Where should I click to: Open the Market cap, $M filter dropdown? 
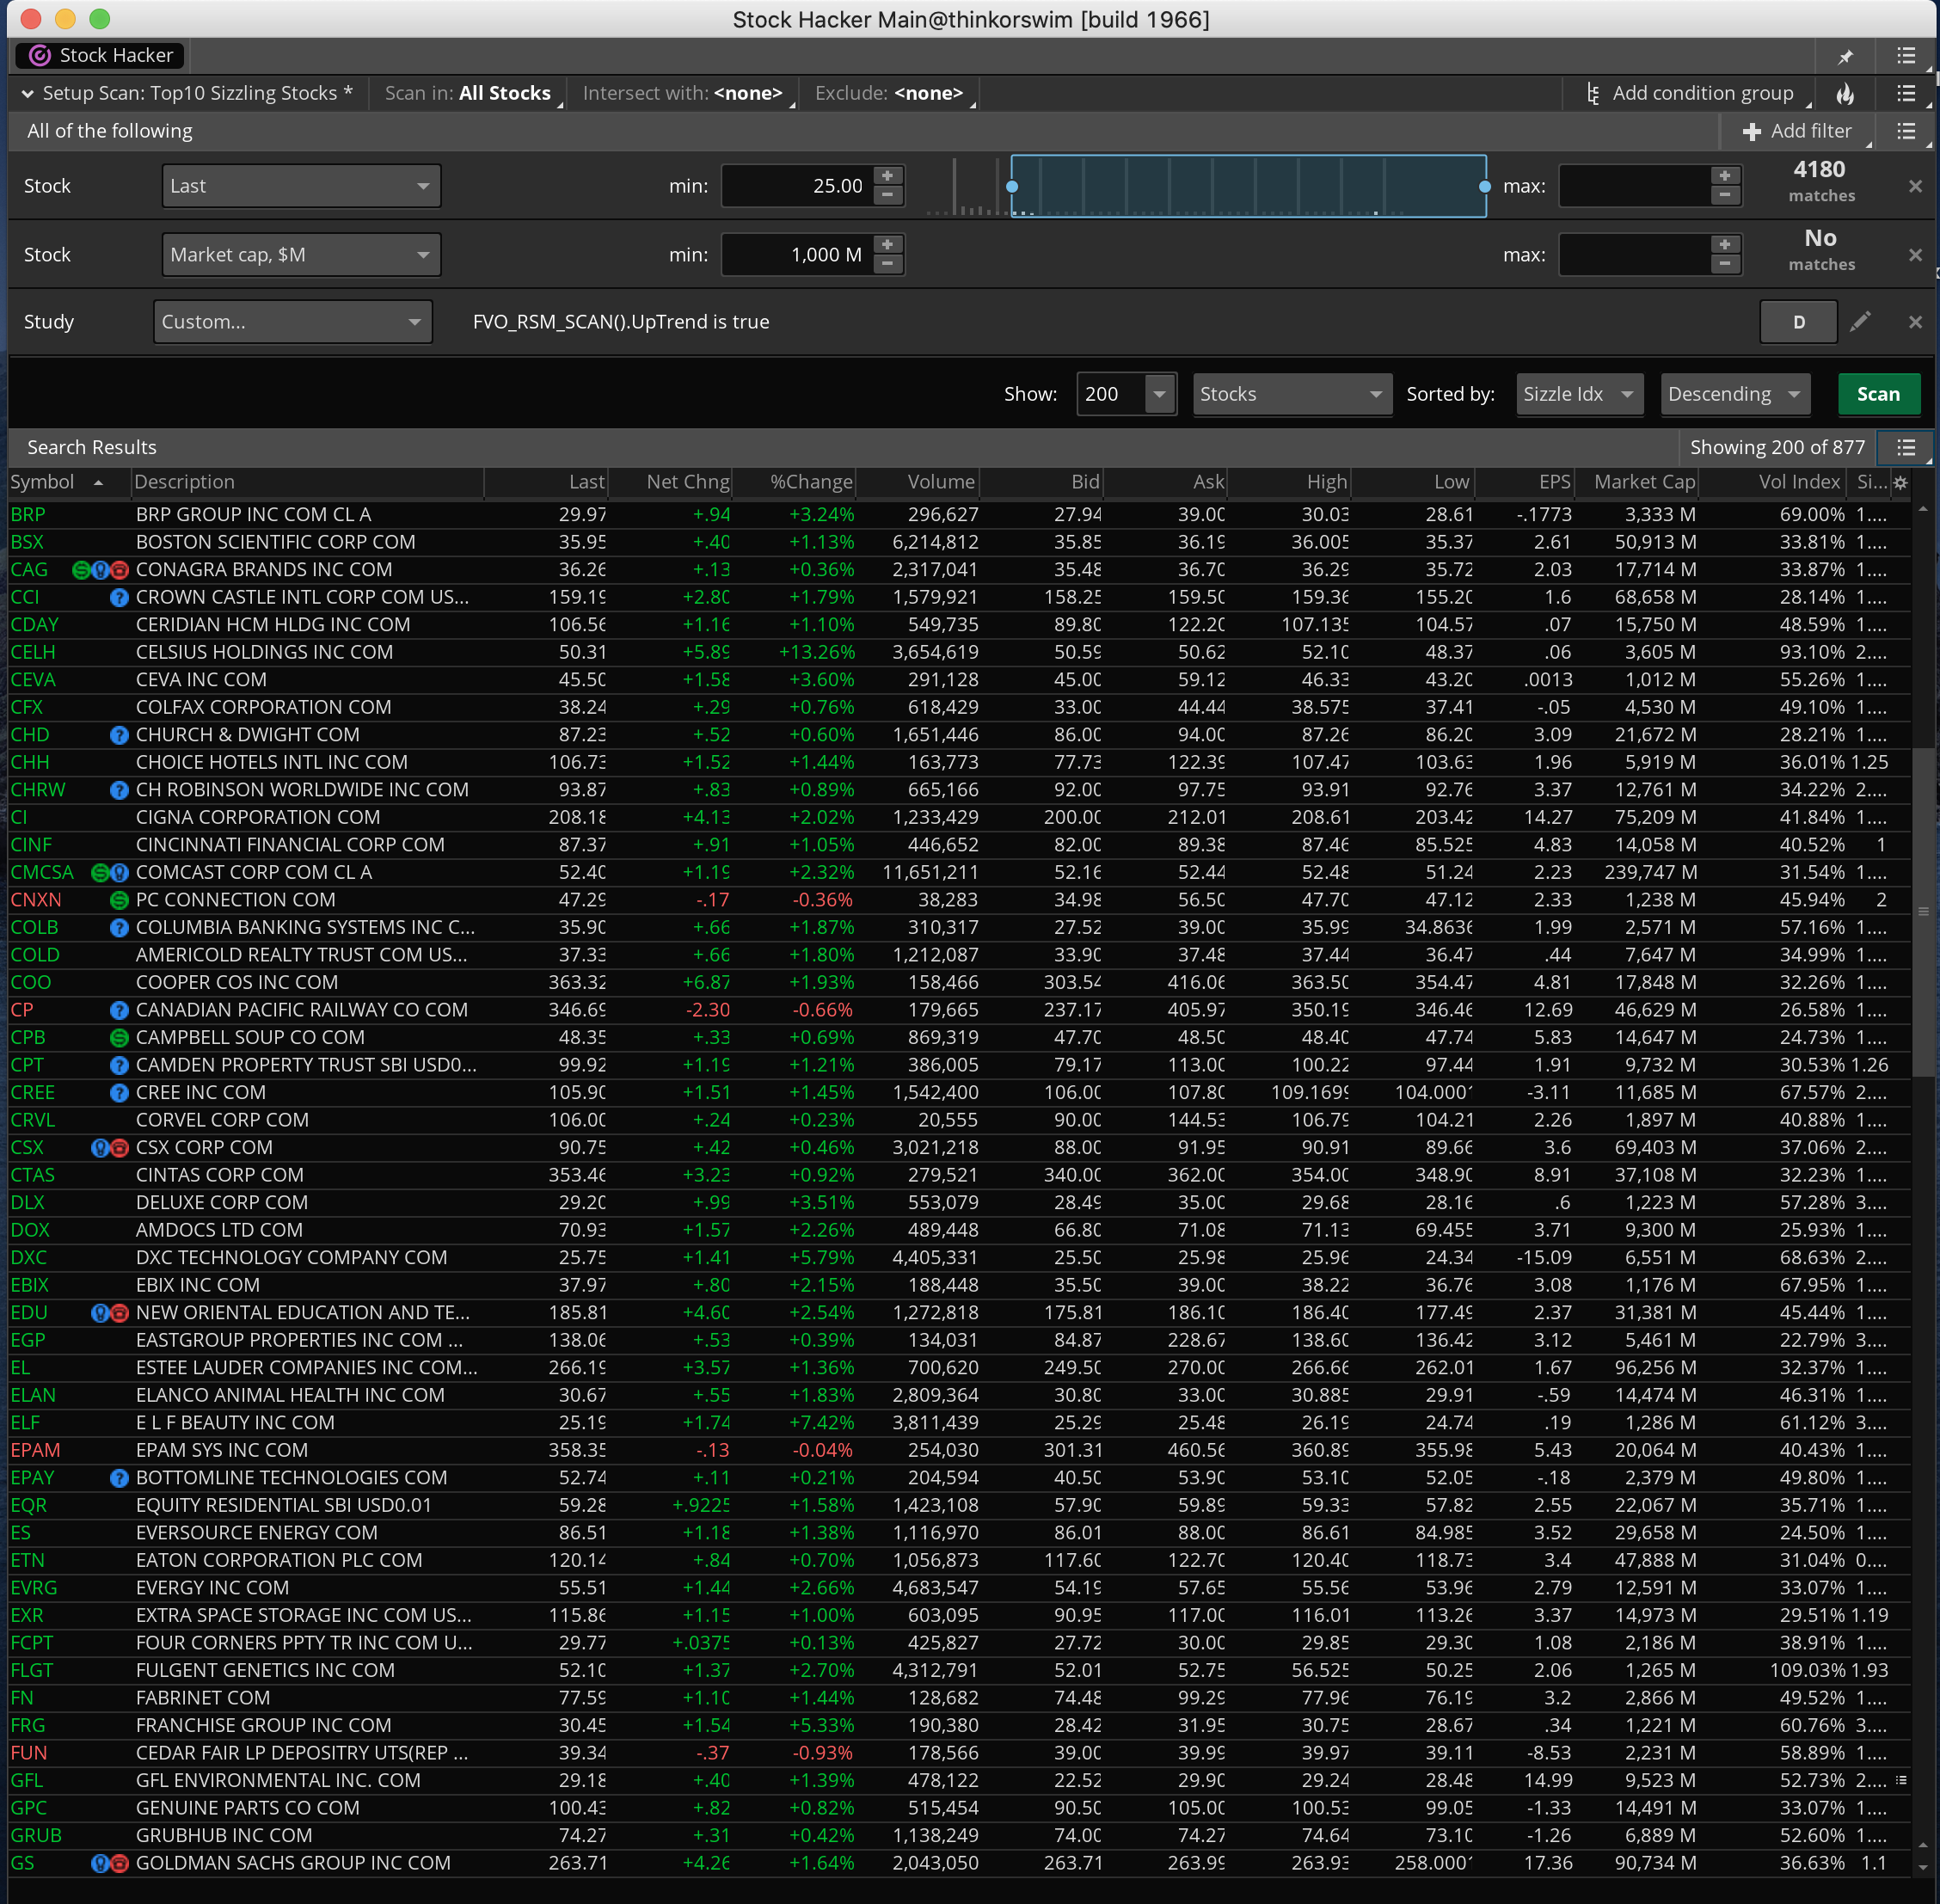[x=301, y=255]
